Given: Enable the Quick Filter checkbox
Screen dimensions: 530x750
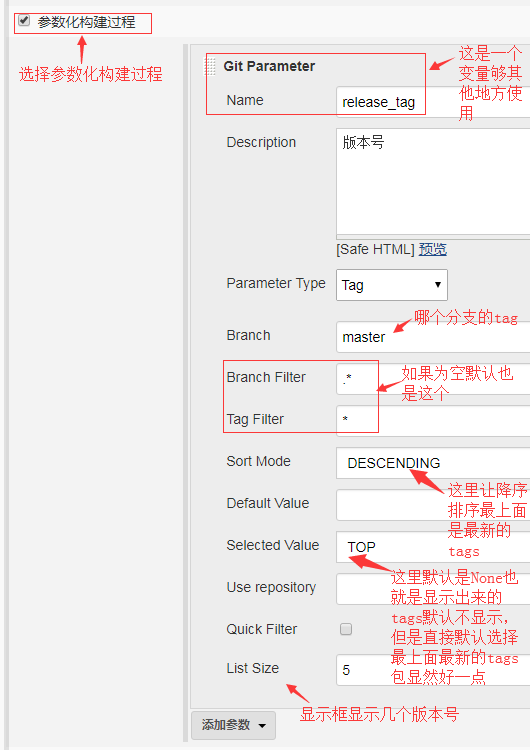Looking at the screenshot, I should coord(346,629).
